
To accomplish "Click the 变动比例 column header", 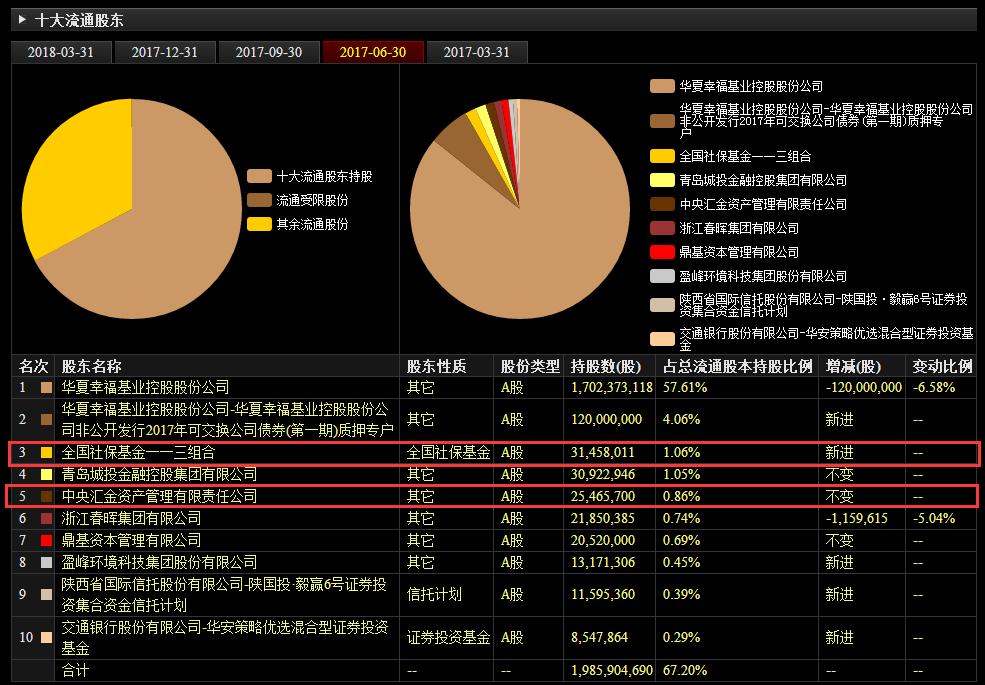I will [x=942, y=366].
